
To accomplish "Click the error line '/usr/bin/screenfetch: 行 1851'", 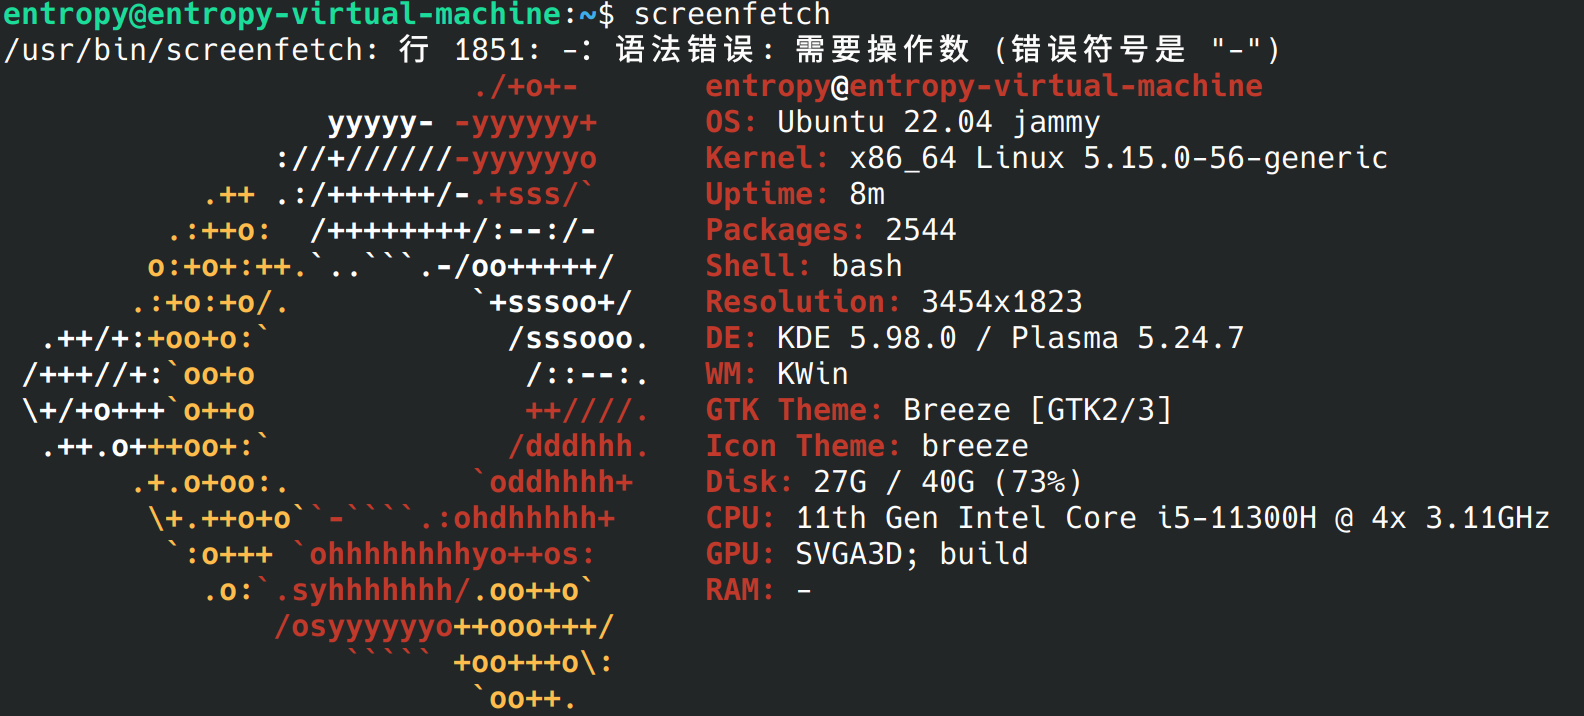I will pos(266,50).
